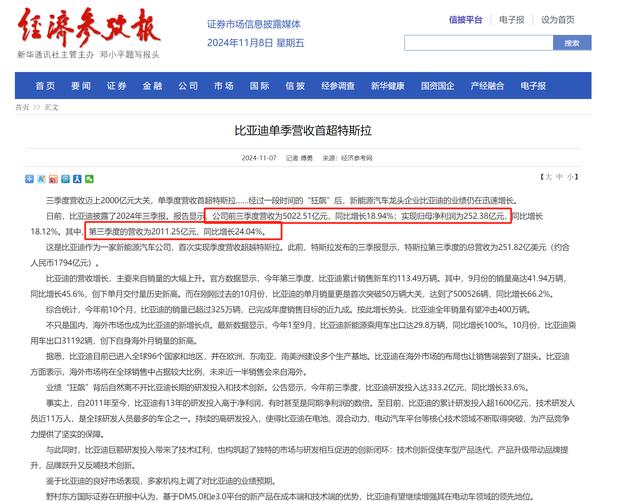Open the 市场 section
Viewport: 640px width, 501px height.
click(224, 86)
